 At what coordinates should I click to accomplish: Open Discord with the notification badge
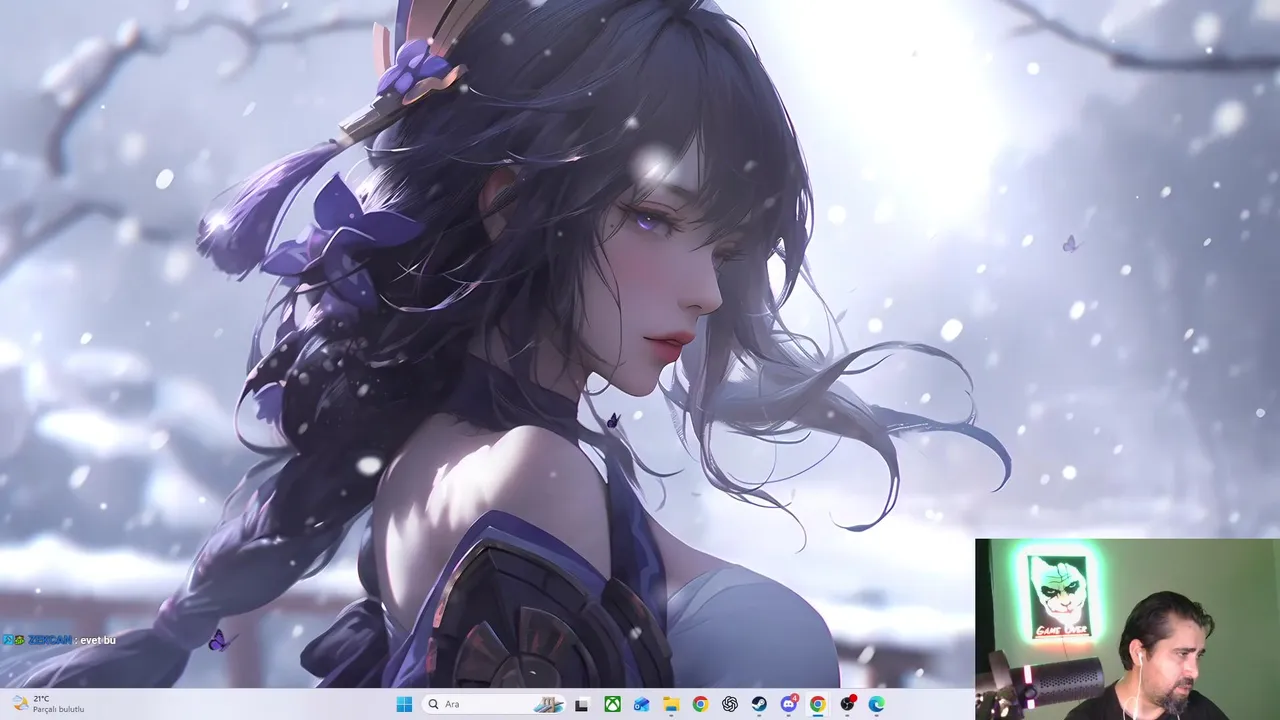tap(789, 704)
